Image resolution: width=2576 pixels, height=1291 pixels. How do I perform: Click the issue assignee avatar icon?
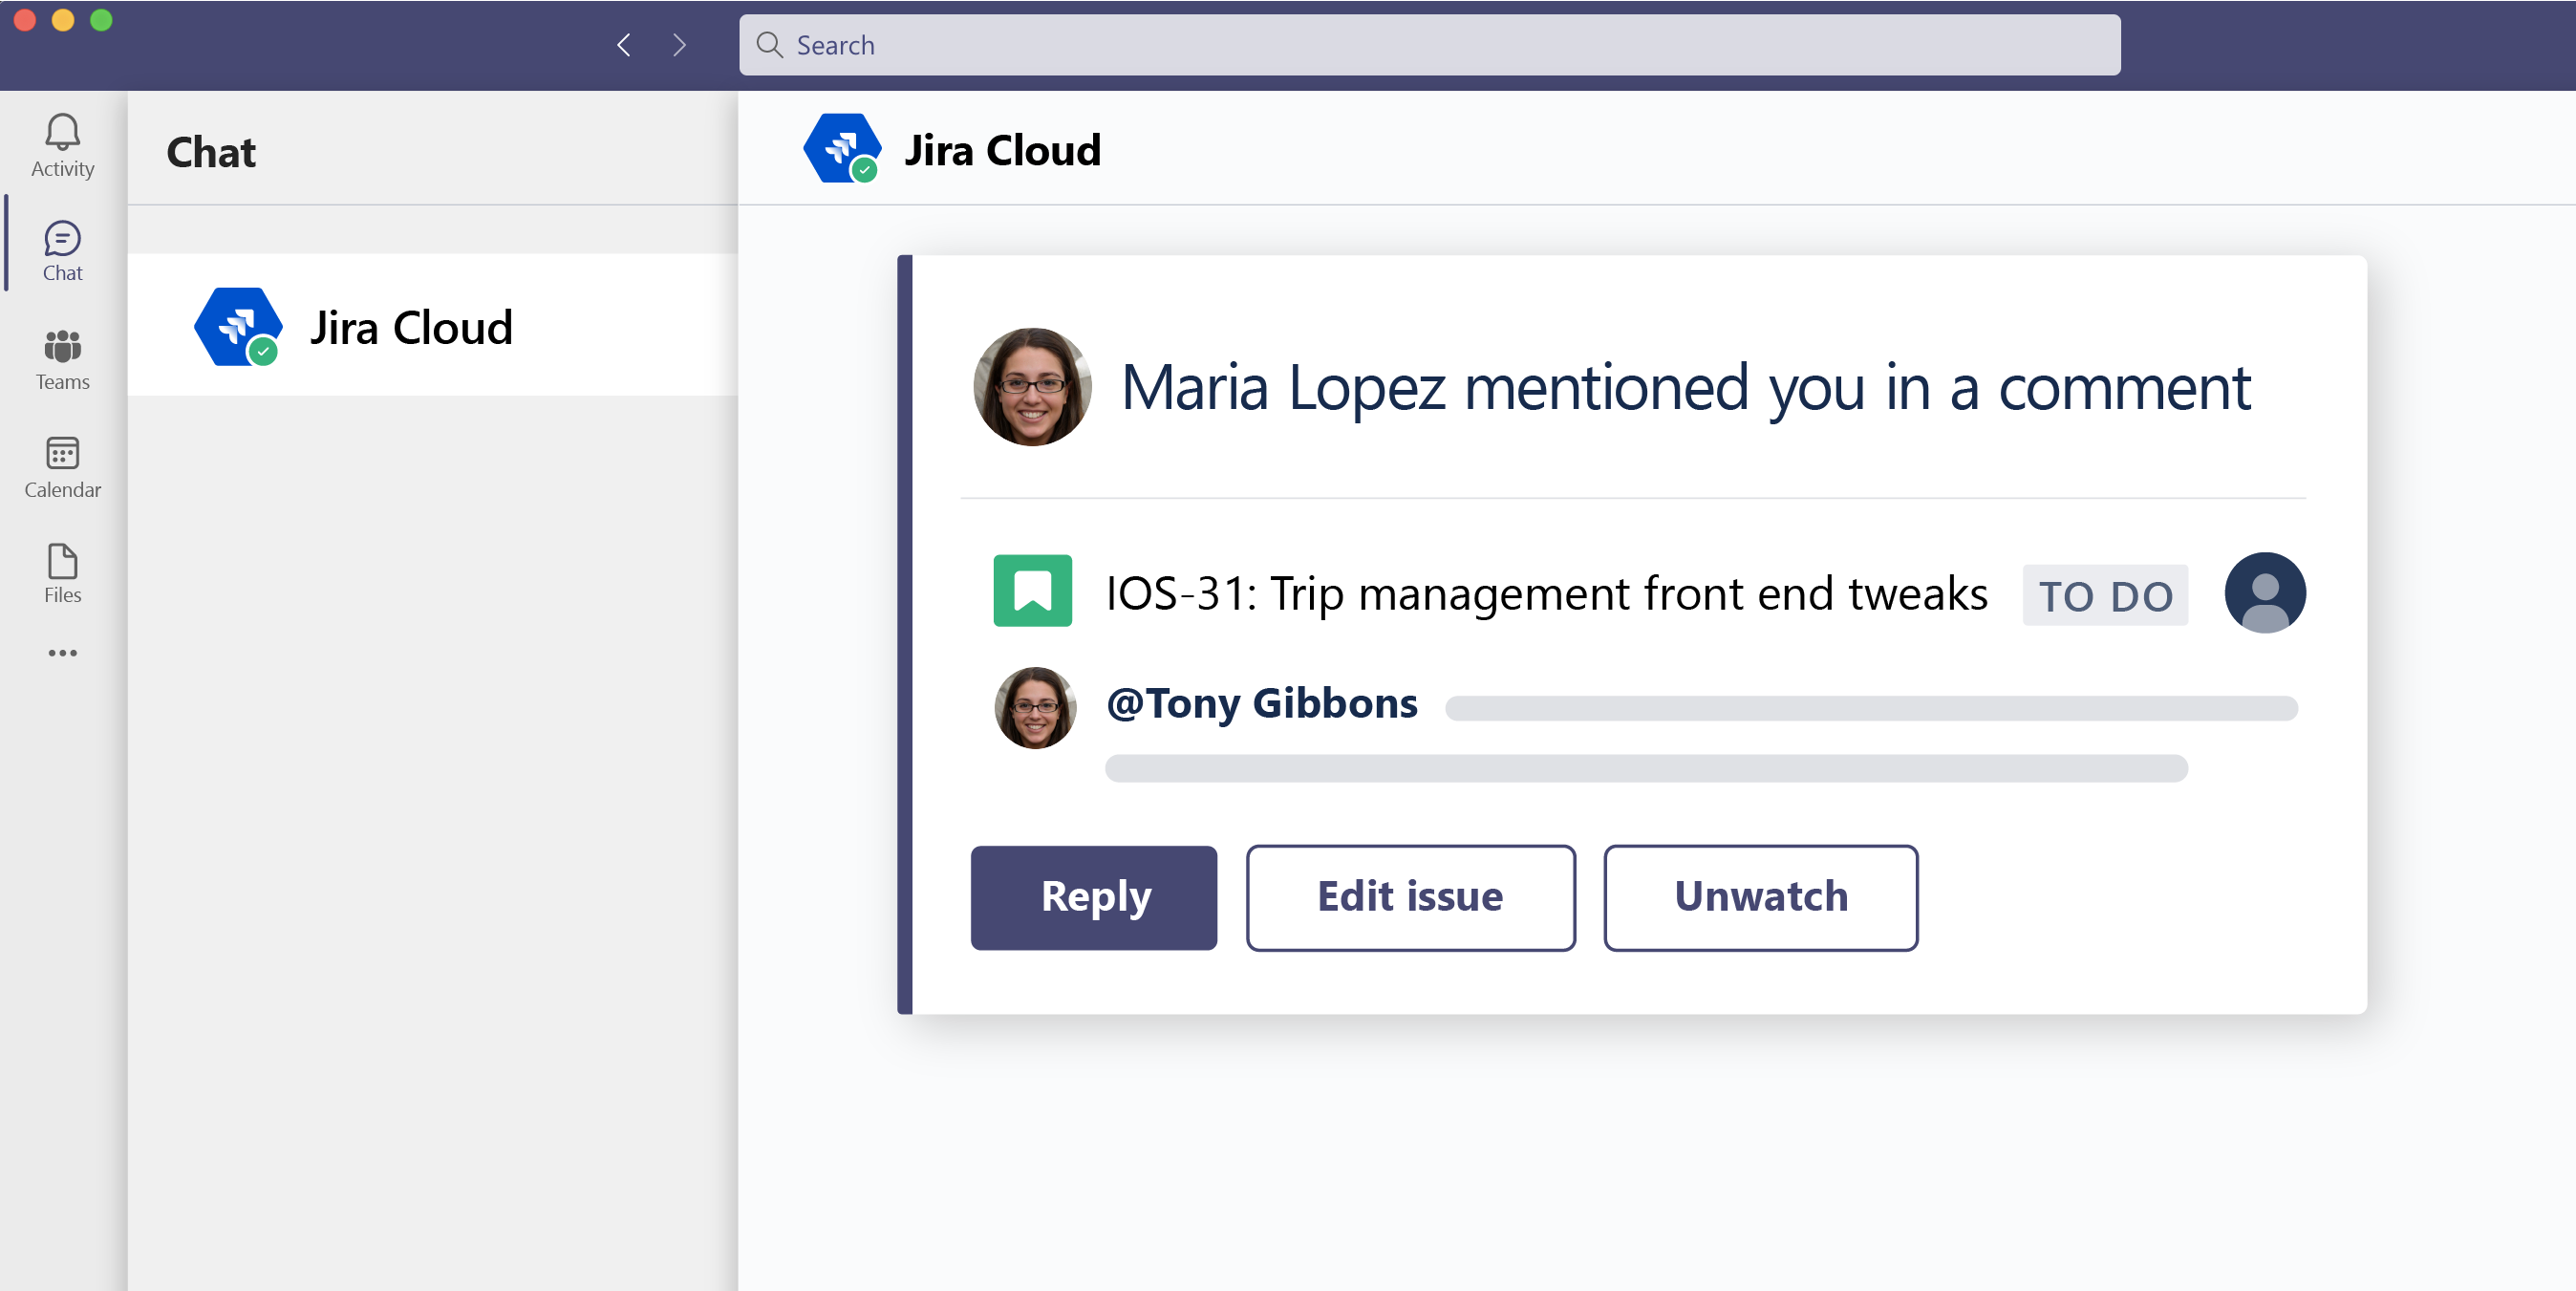[x=2265, y=592]
